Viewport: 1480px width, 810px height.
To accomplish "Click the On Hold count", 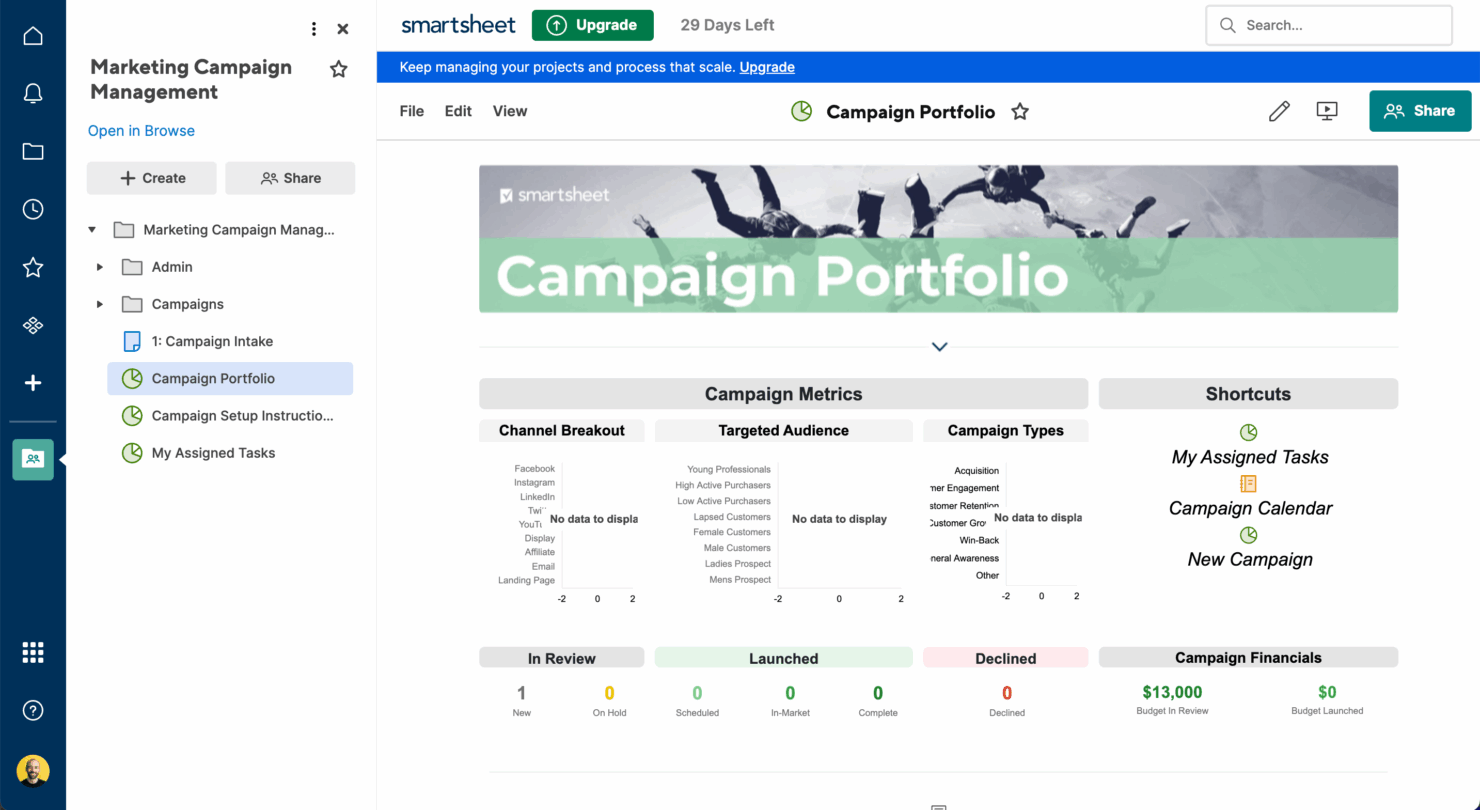I will [609, 693].
